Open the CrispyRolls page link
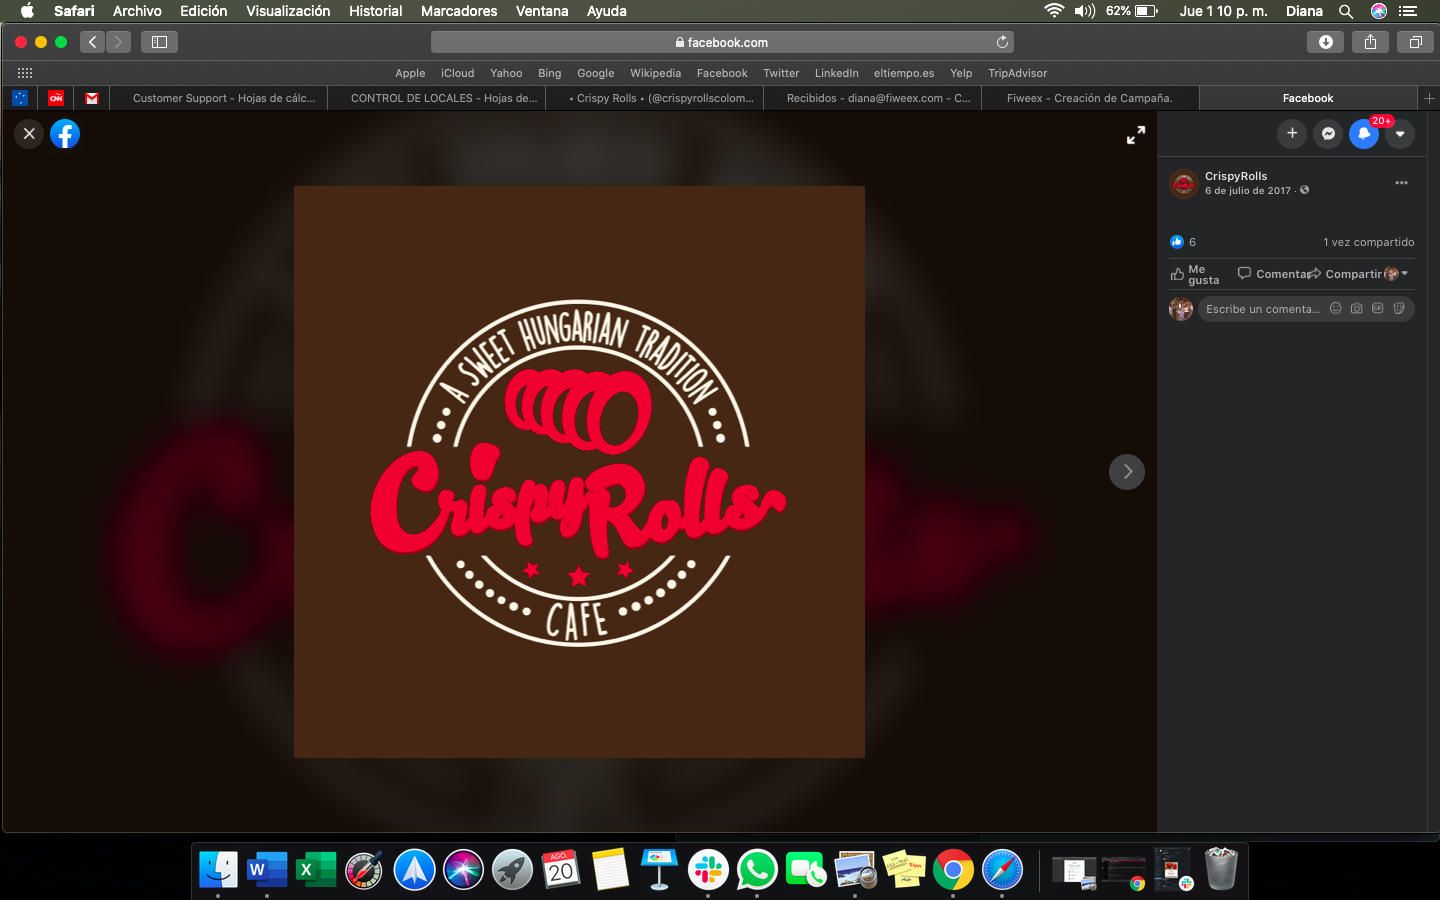This screenshot has height=900, width=1440. (1235, 176)
